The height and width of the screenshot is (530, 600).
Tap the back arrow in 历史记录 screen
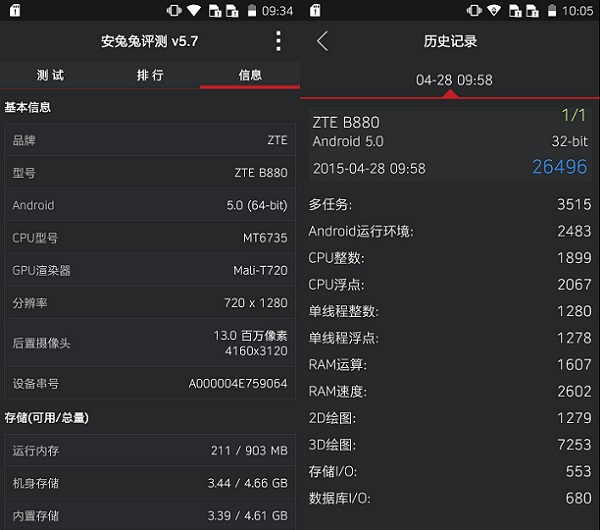point(322,41)
